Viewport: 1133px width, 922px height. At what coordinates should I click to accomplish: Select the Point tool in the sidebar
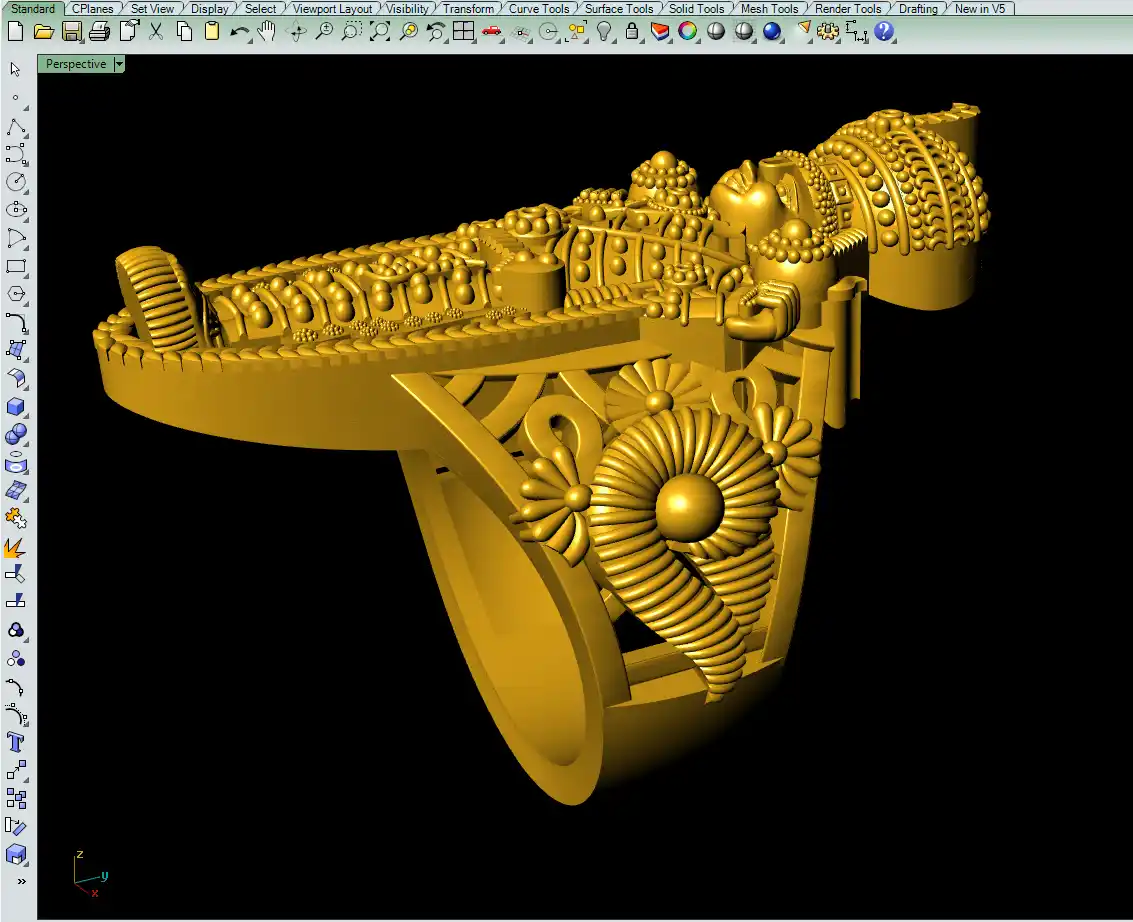pos(16,98)
